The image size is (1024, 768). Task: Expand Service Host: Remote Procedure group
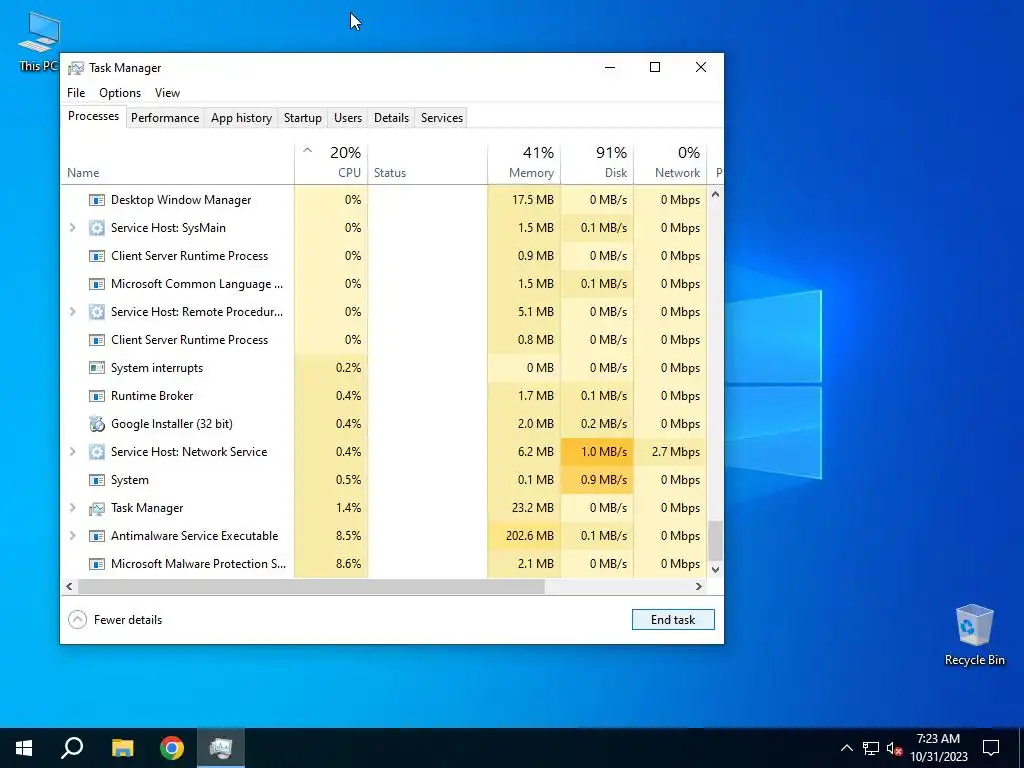(72, 312)
